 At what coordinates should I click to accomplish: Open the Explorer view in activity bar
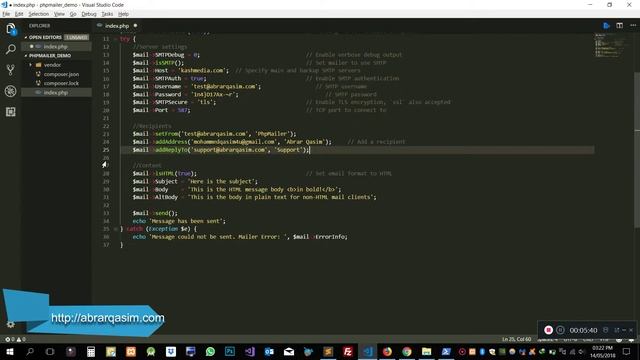click(11, 29)
